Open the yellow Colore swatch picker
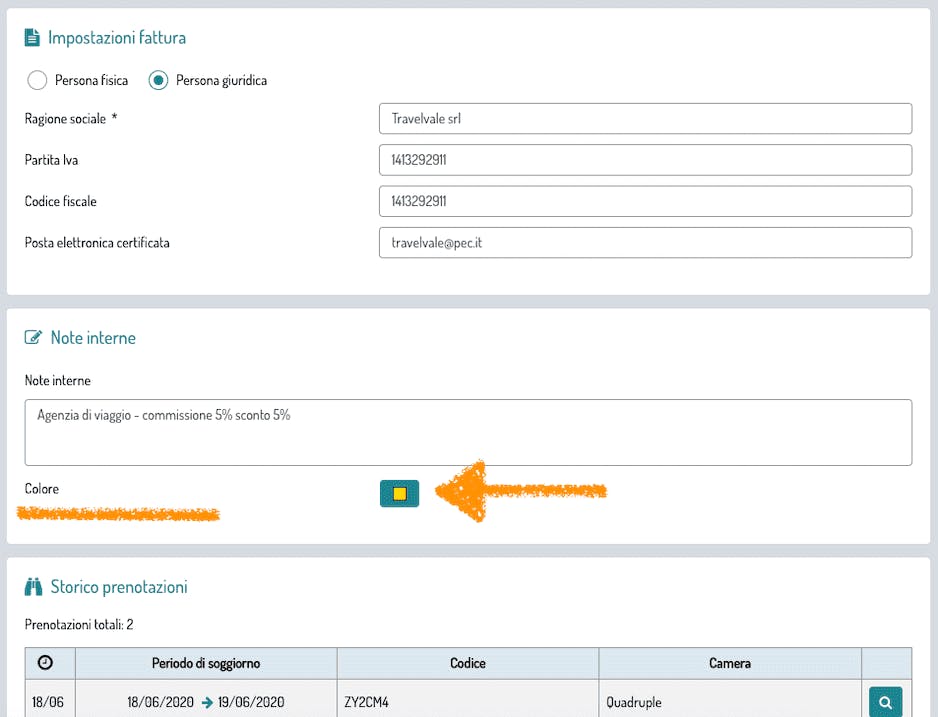 pyautogui.click(x=399, y=493)
